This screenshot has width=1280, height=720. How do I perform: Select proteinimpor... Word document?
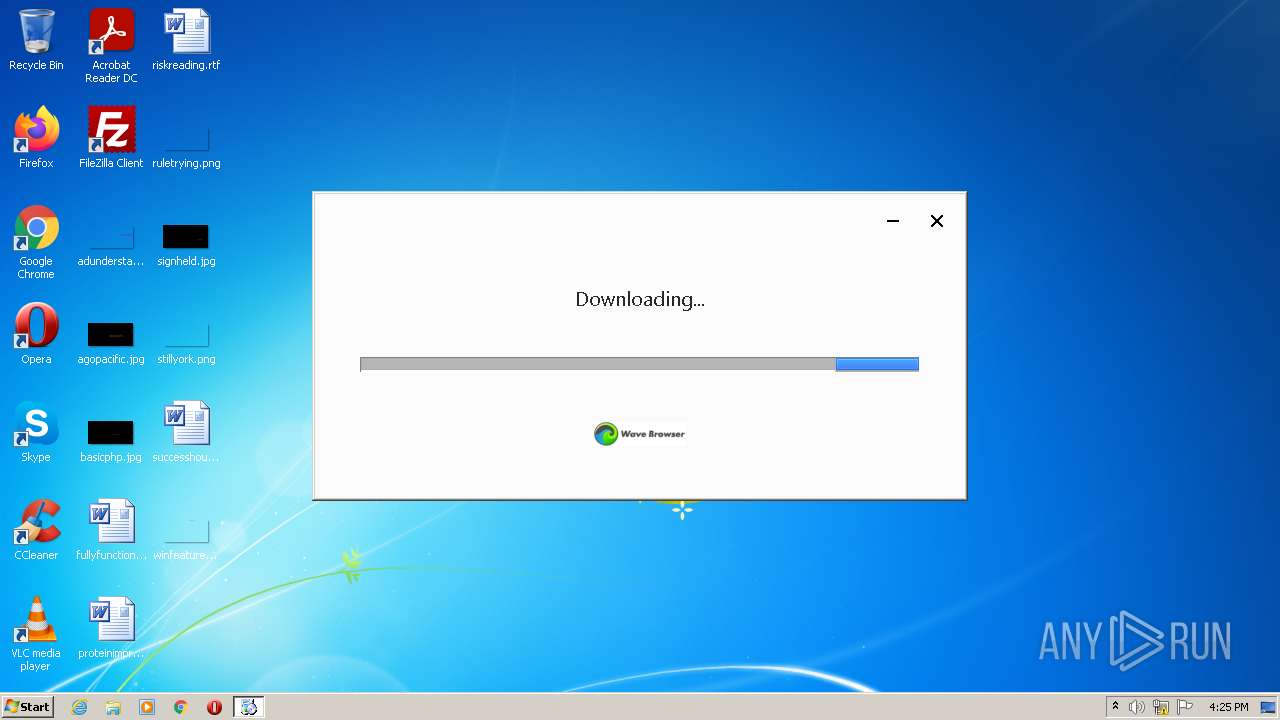pos(111,628)
